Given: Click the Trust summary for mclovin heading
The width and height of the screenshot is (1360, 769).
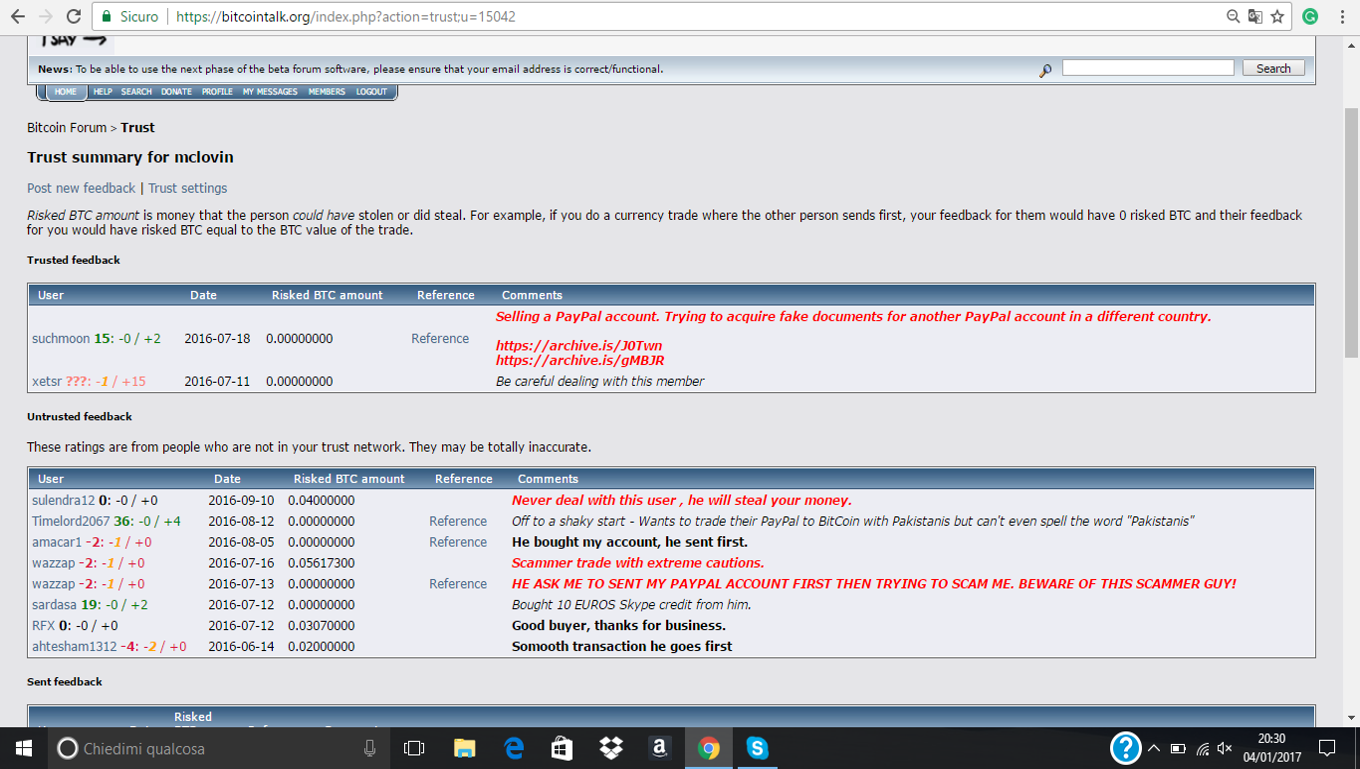Looking at the screenshot, I should 130,157.
